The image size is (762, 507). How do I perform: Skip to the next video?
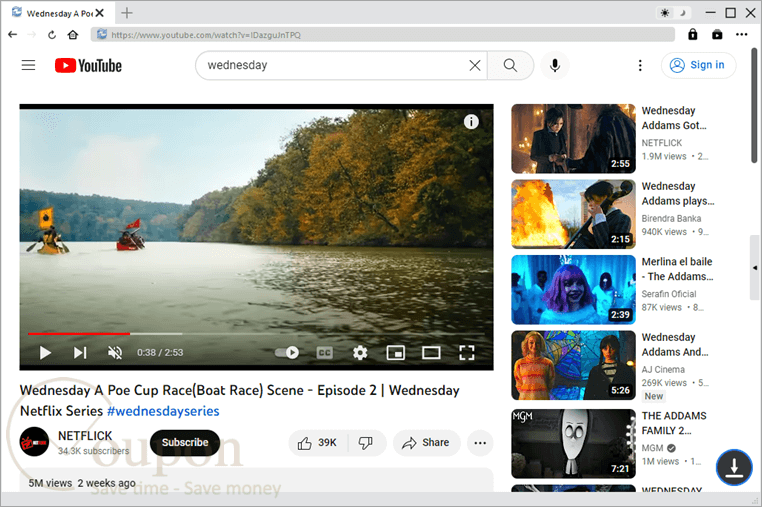coord(80,352)
